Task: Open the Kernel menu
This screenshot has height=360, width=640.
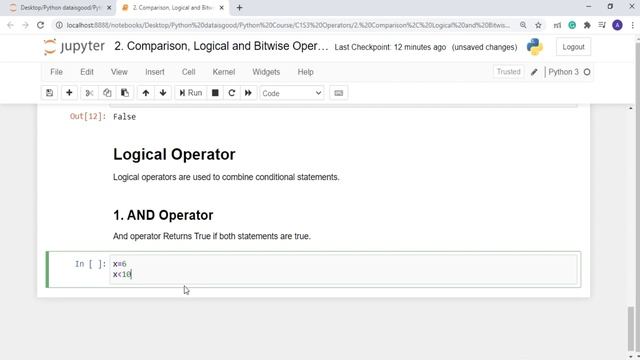Action: pos(224,72)
